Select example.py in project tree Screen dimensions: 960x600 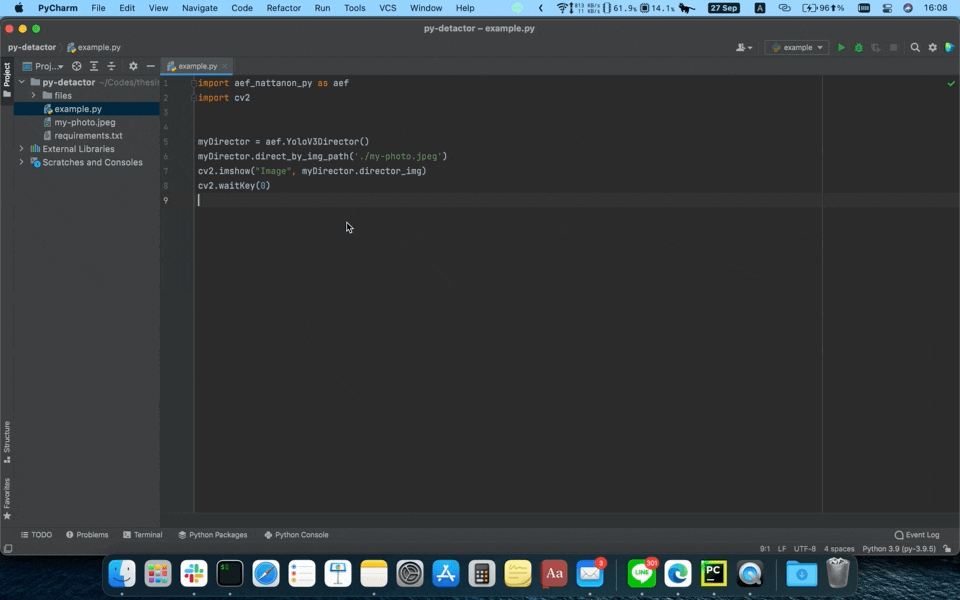[78, 109]
